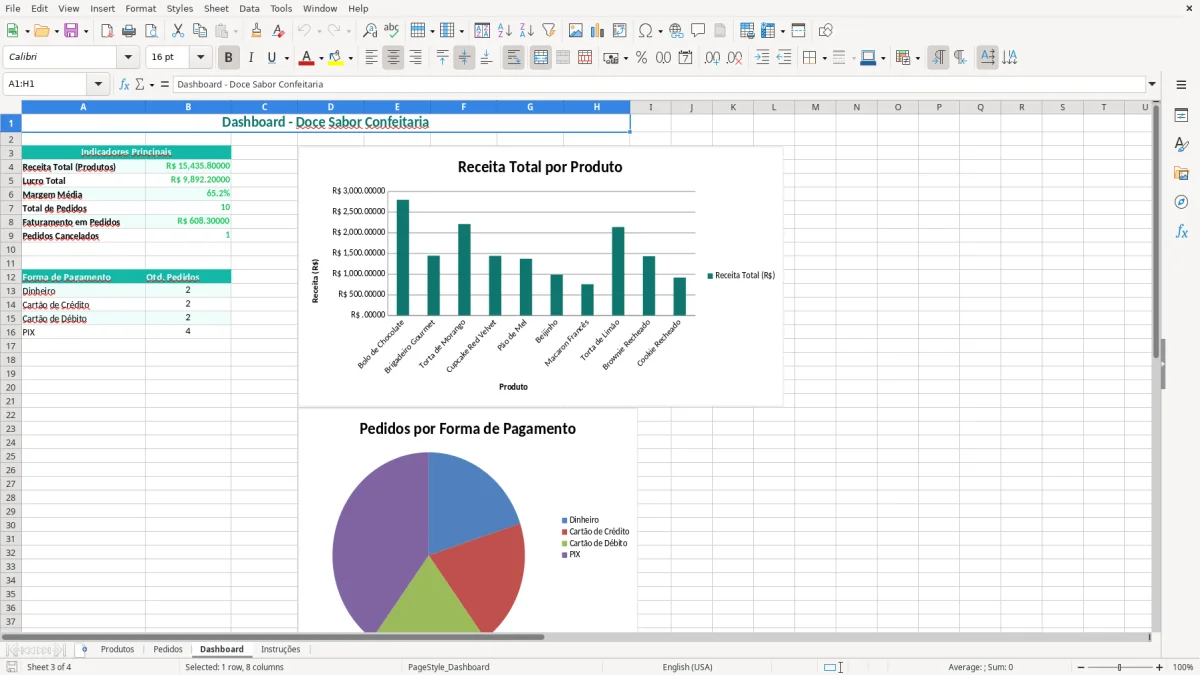This screenshot has height=675, width=1200.
Task: Click the zoom in plus button
Action: (x=1160, y=667)
